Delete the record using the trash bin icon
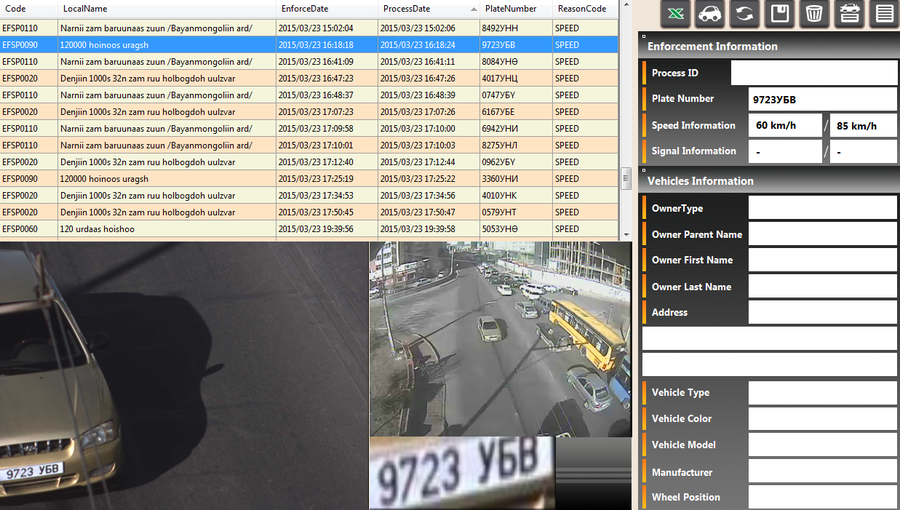900x510 pixels. (x=814, y=14)
